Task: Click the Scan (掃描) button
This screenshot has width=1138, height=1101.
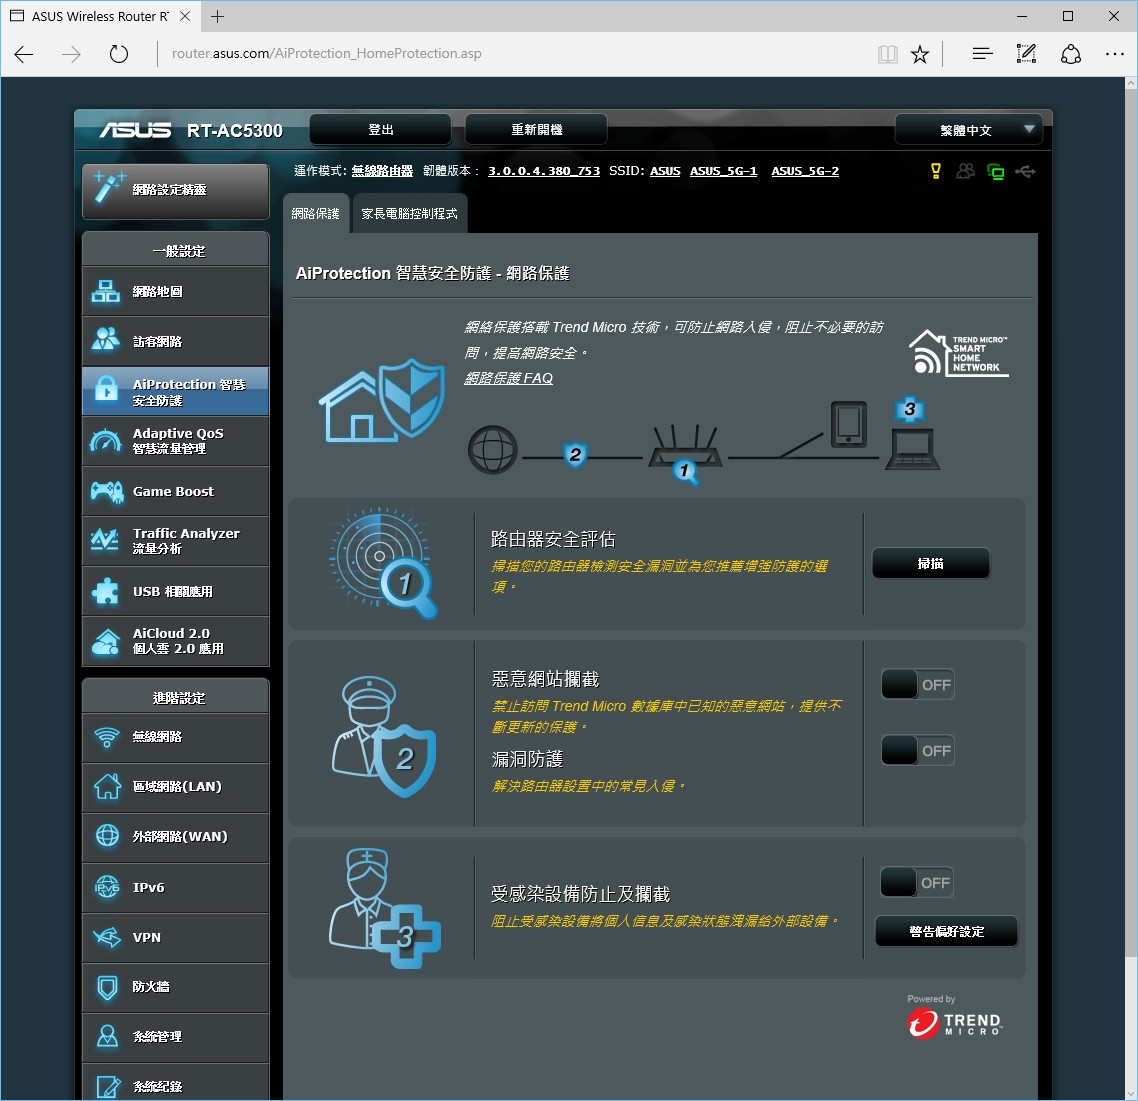Action: (x=930, y=563)
